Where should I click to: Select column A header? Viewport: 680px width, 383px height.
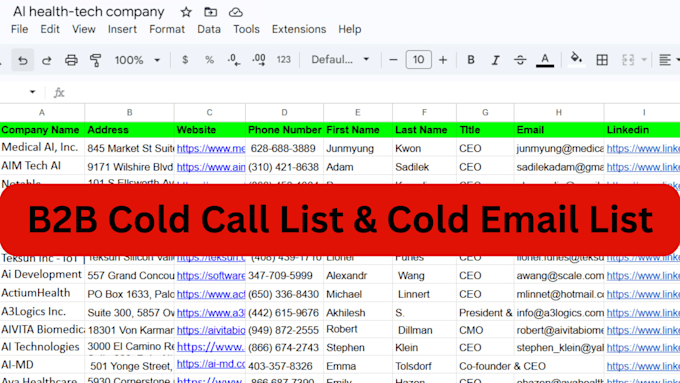42,113
